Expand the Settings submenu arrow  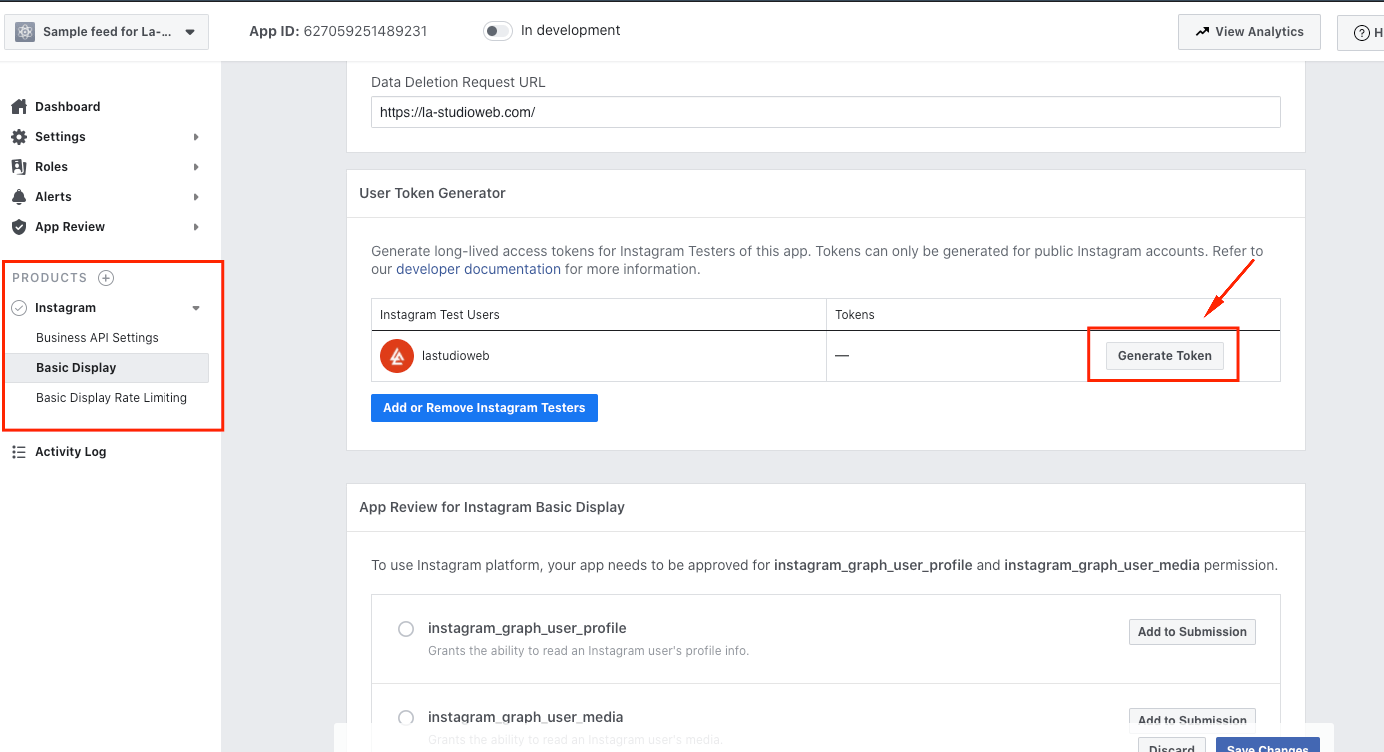[196, 137]
